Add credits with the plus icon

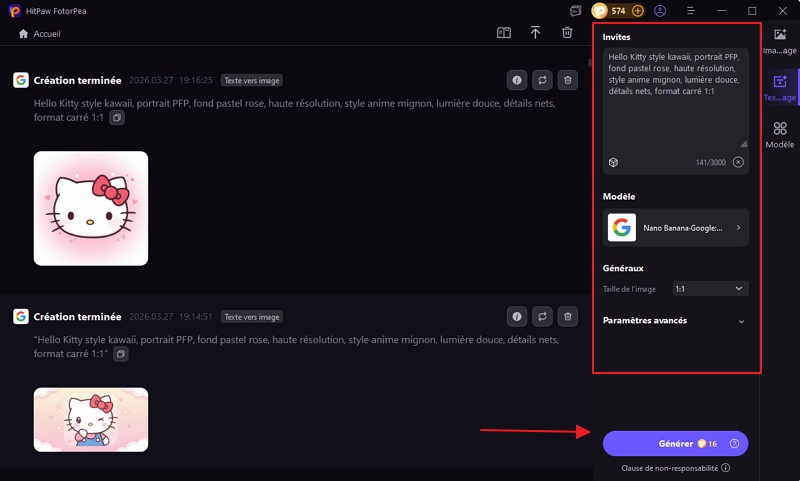tap(638, 11)
